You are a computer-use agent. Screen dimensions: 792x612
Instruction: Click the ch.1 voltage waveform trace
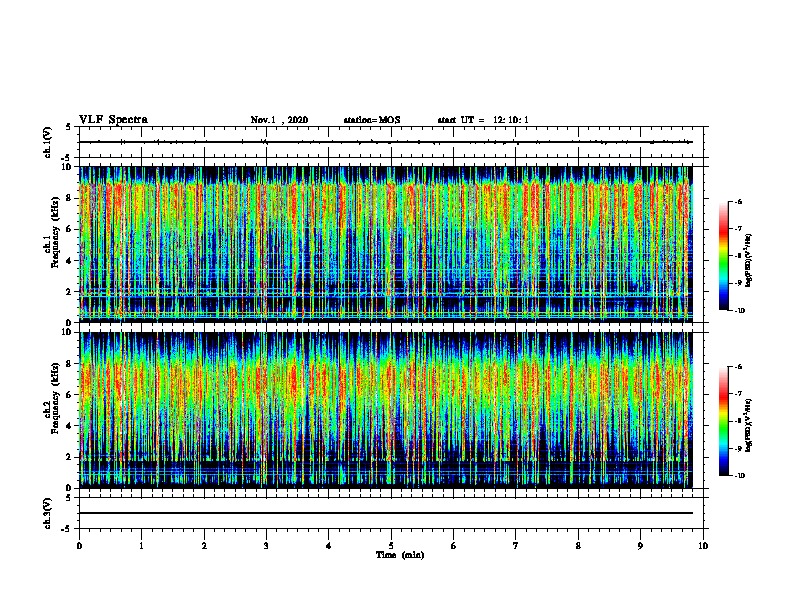(x=386, y=142)
